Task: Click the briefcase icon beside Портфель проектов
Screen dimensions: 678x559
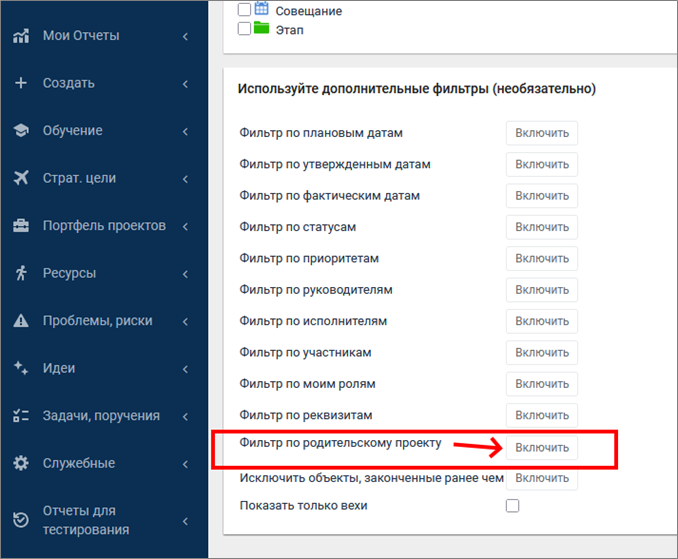Action: coord(21,225)
